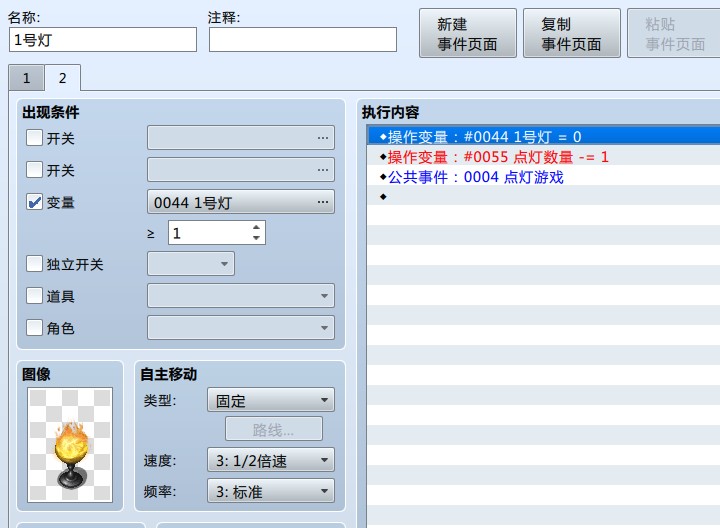Enable the 道具 condition checkbox

point(34,296)
